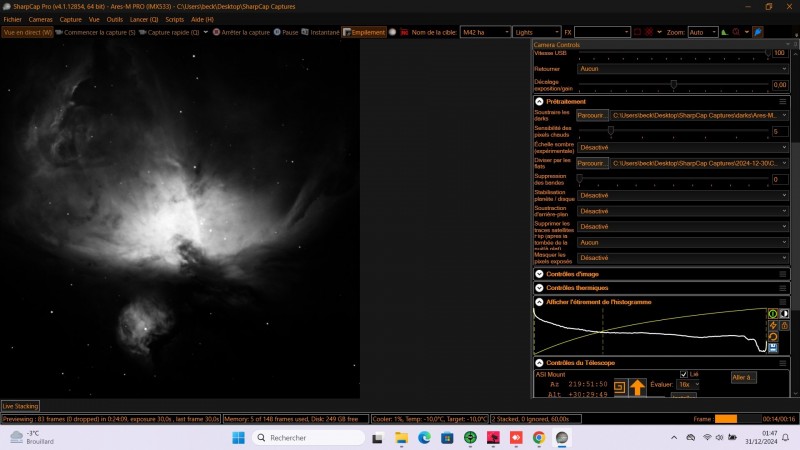Click the histogram icon in the toolbar
Viewport: 800px width, 450px height.
pyautogui.click(x=724, y=32)
